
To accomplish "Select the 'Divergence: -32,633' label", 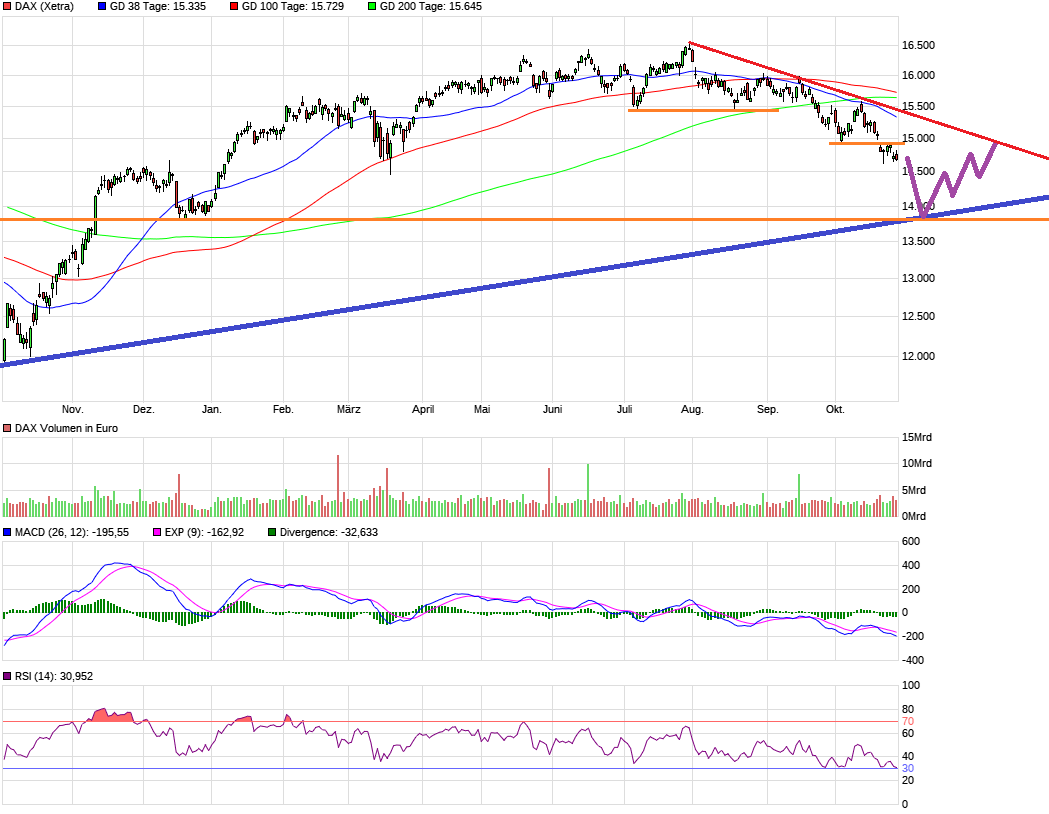I will 328,532.
